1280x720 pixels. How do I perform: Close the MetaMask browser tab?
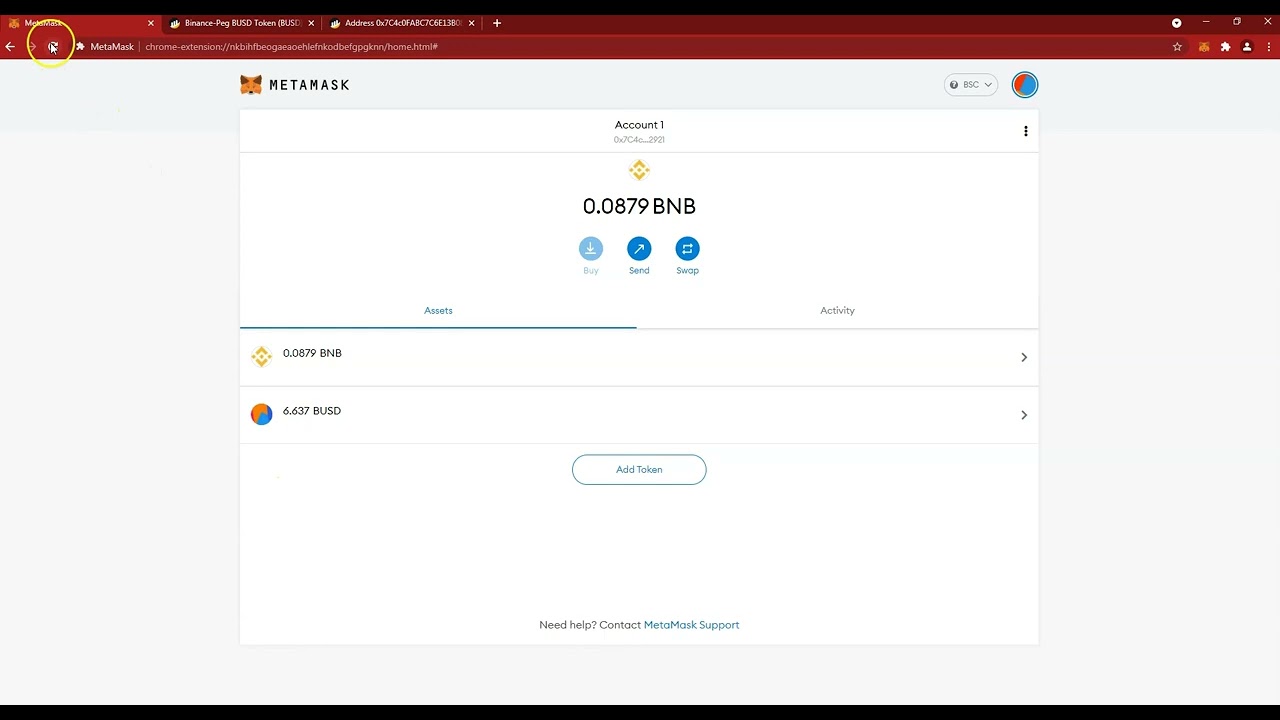pyautogui.click(x=151, y=23)
